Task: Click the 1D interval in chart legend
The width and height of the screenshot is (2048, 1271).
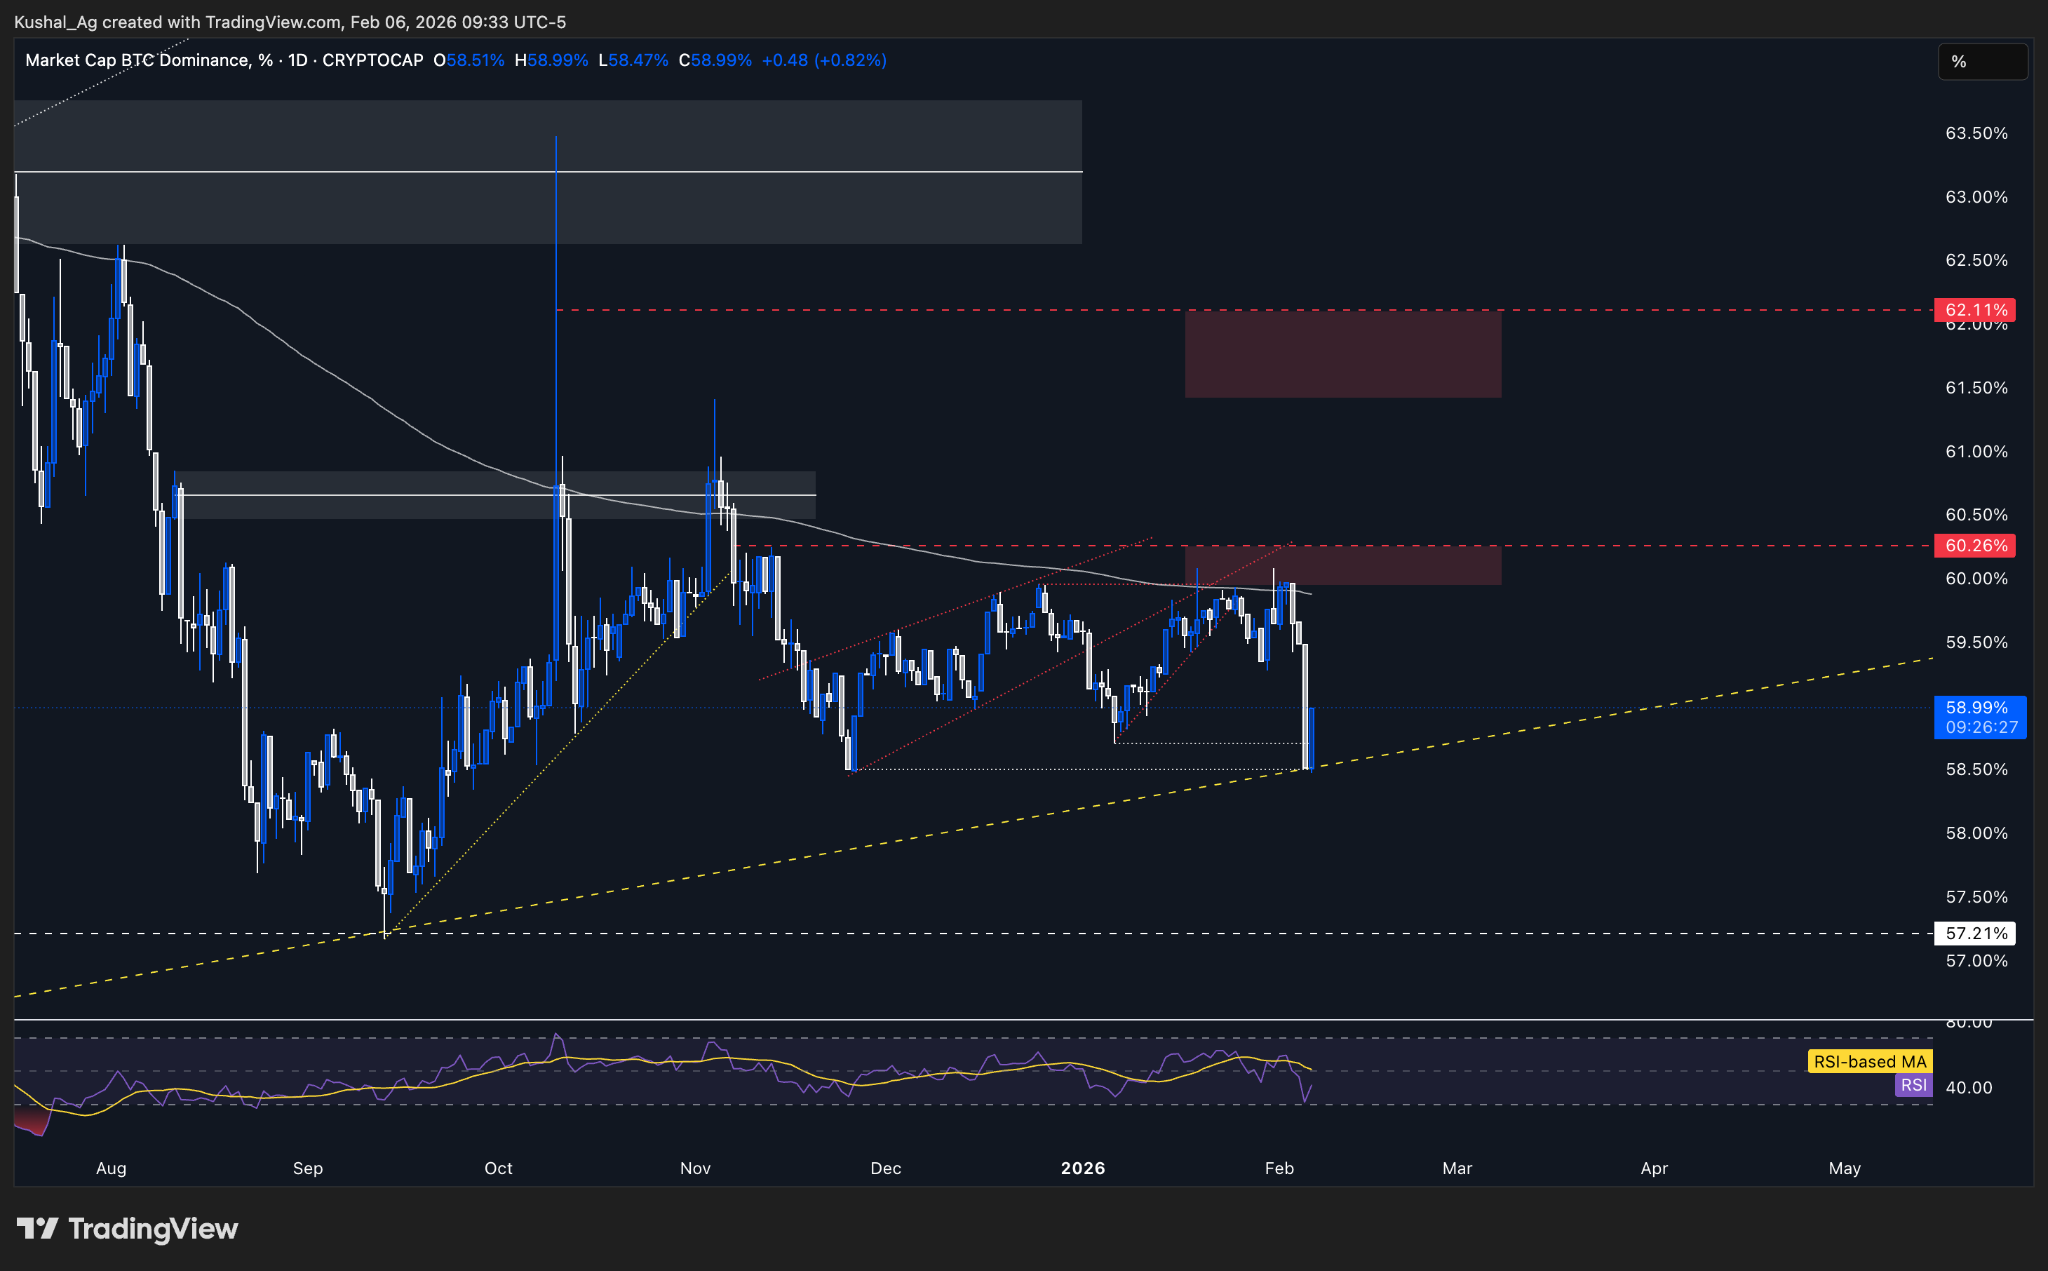Action: tap(297, 60)
